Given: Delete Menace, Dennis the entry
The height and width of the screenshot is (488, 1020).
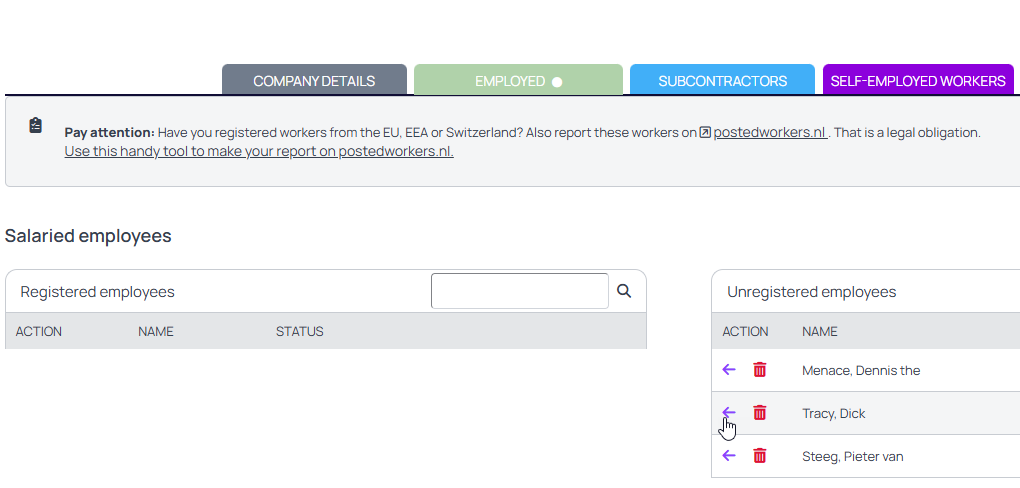Looking at the screenshot, I should [x=759, y=370].
